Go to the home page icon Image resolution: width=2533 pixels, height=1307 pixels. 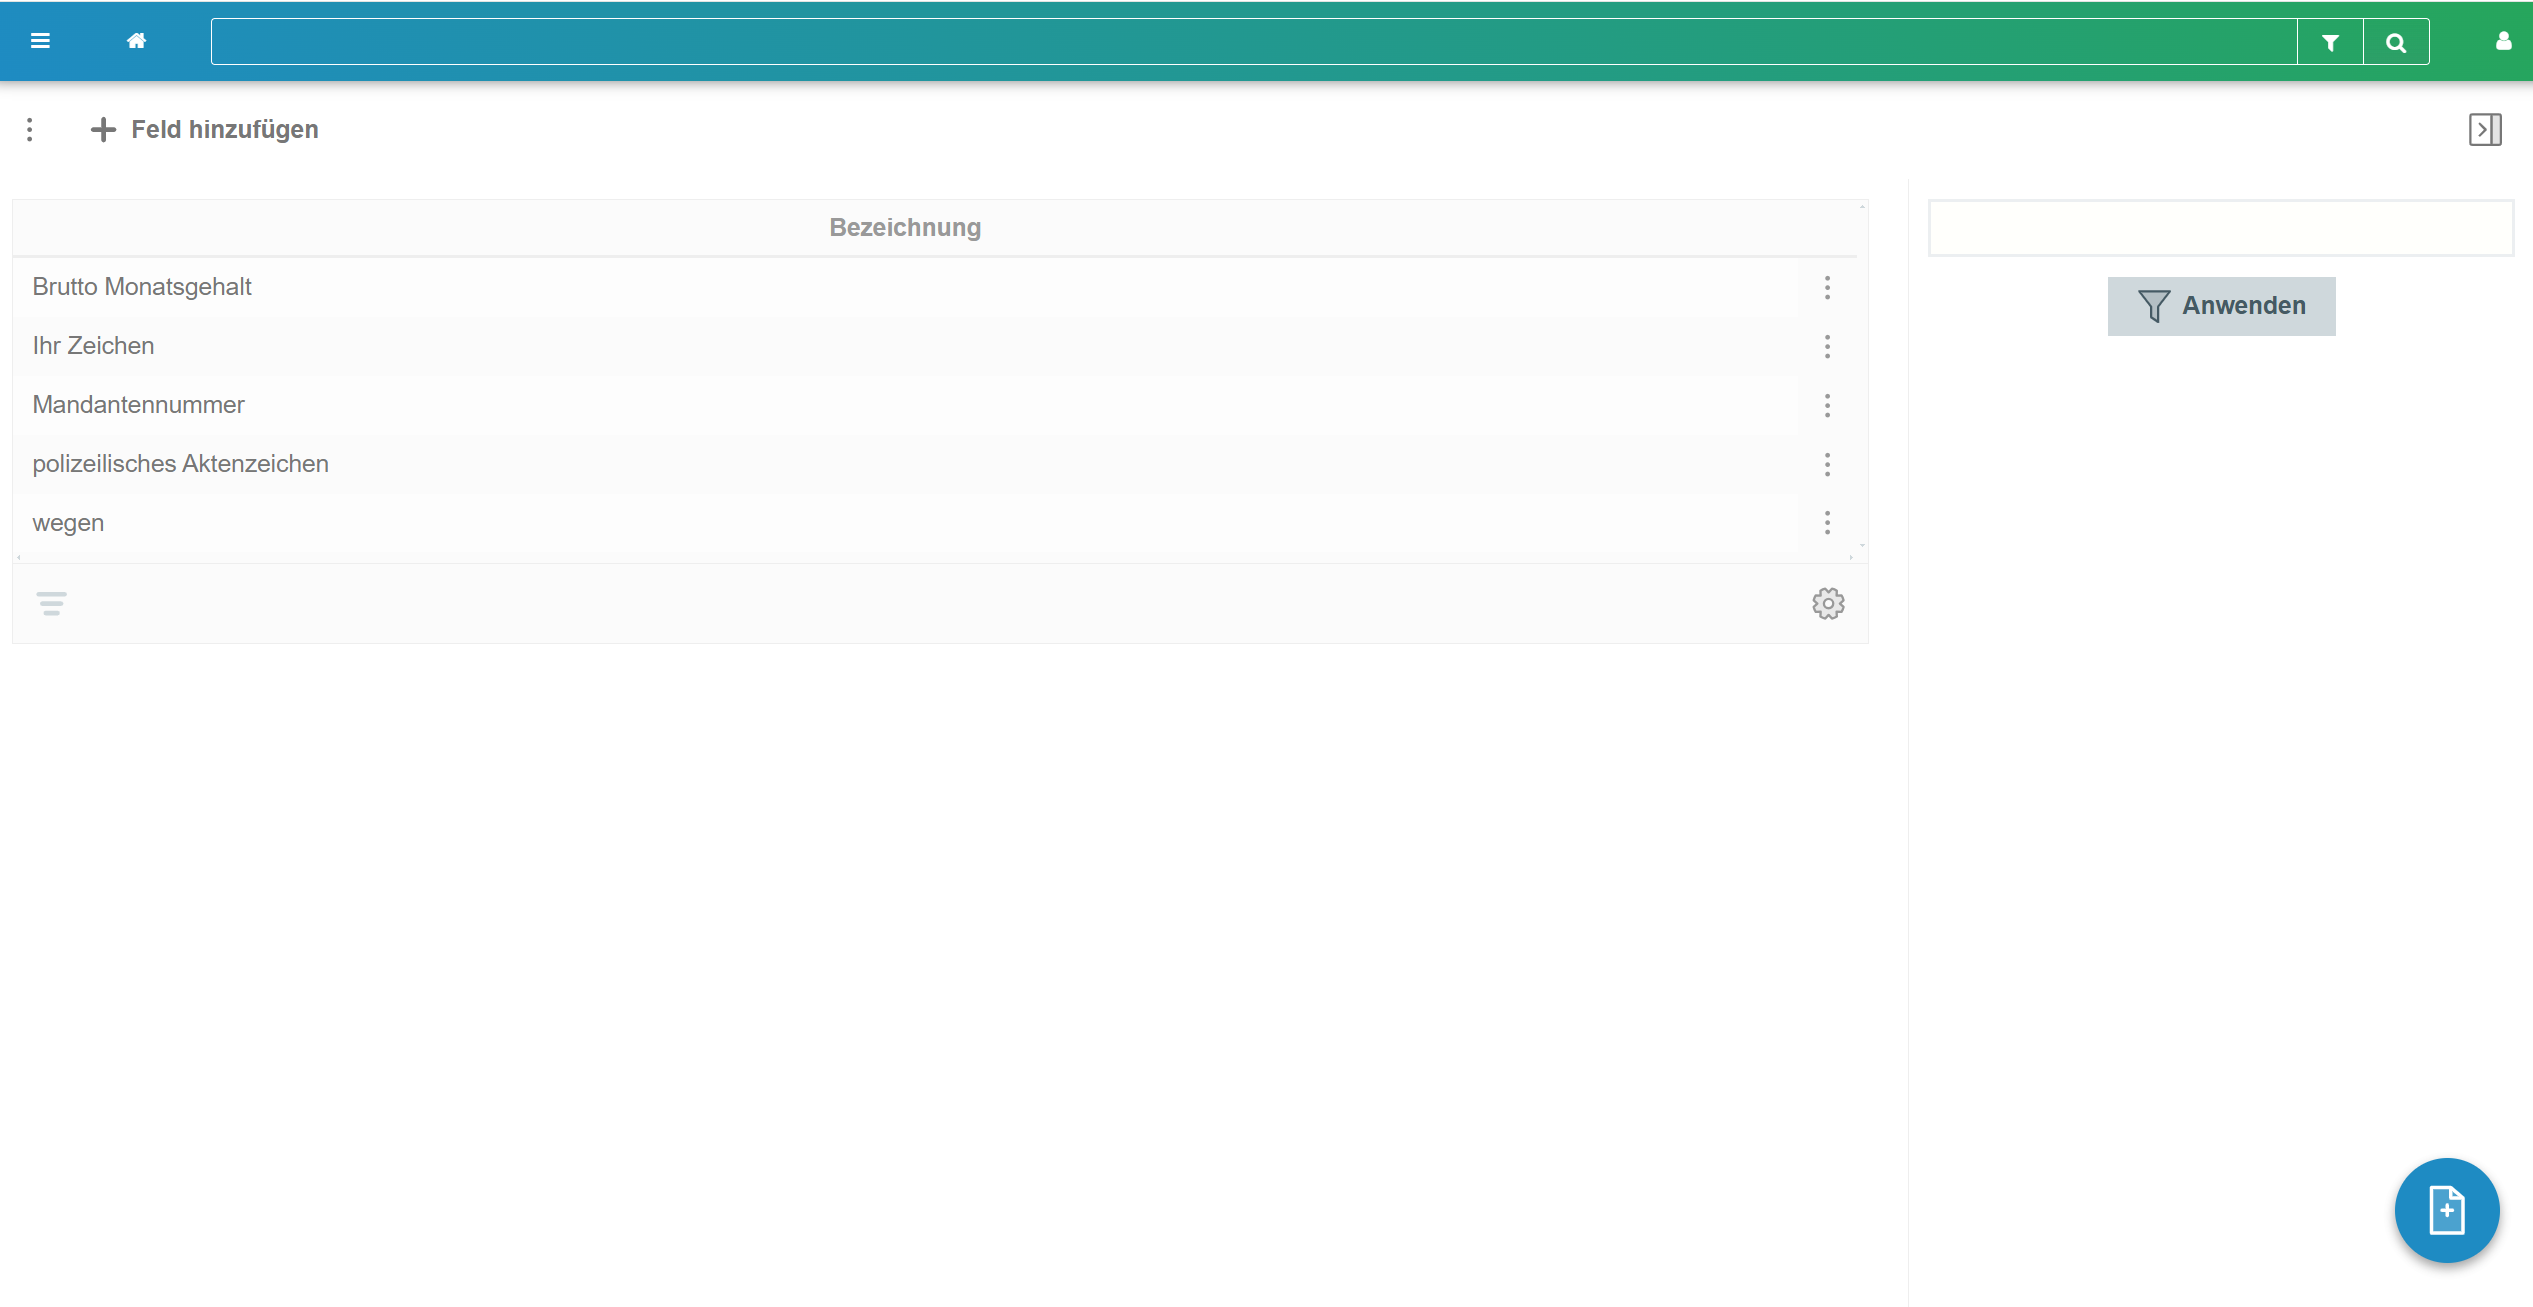tap(137, 41)
